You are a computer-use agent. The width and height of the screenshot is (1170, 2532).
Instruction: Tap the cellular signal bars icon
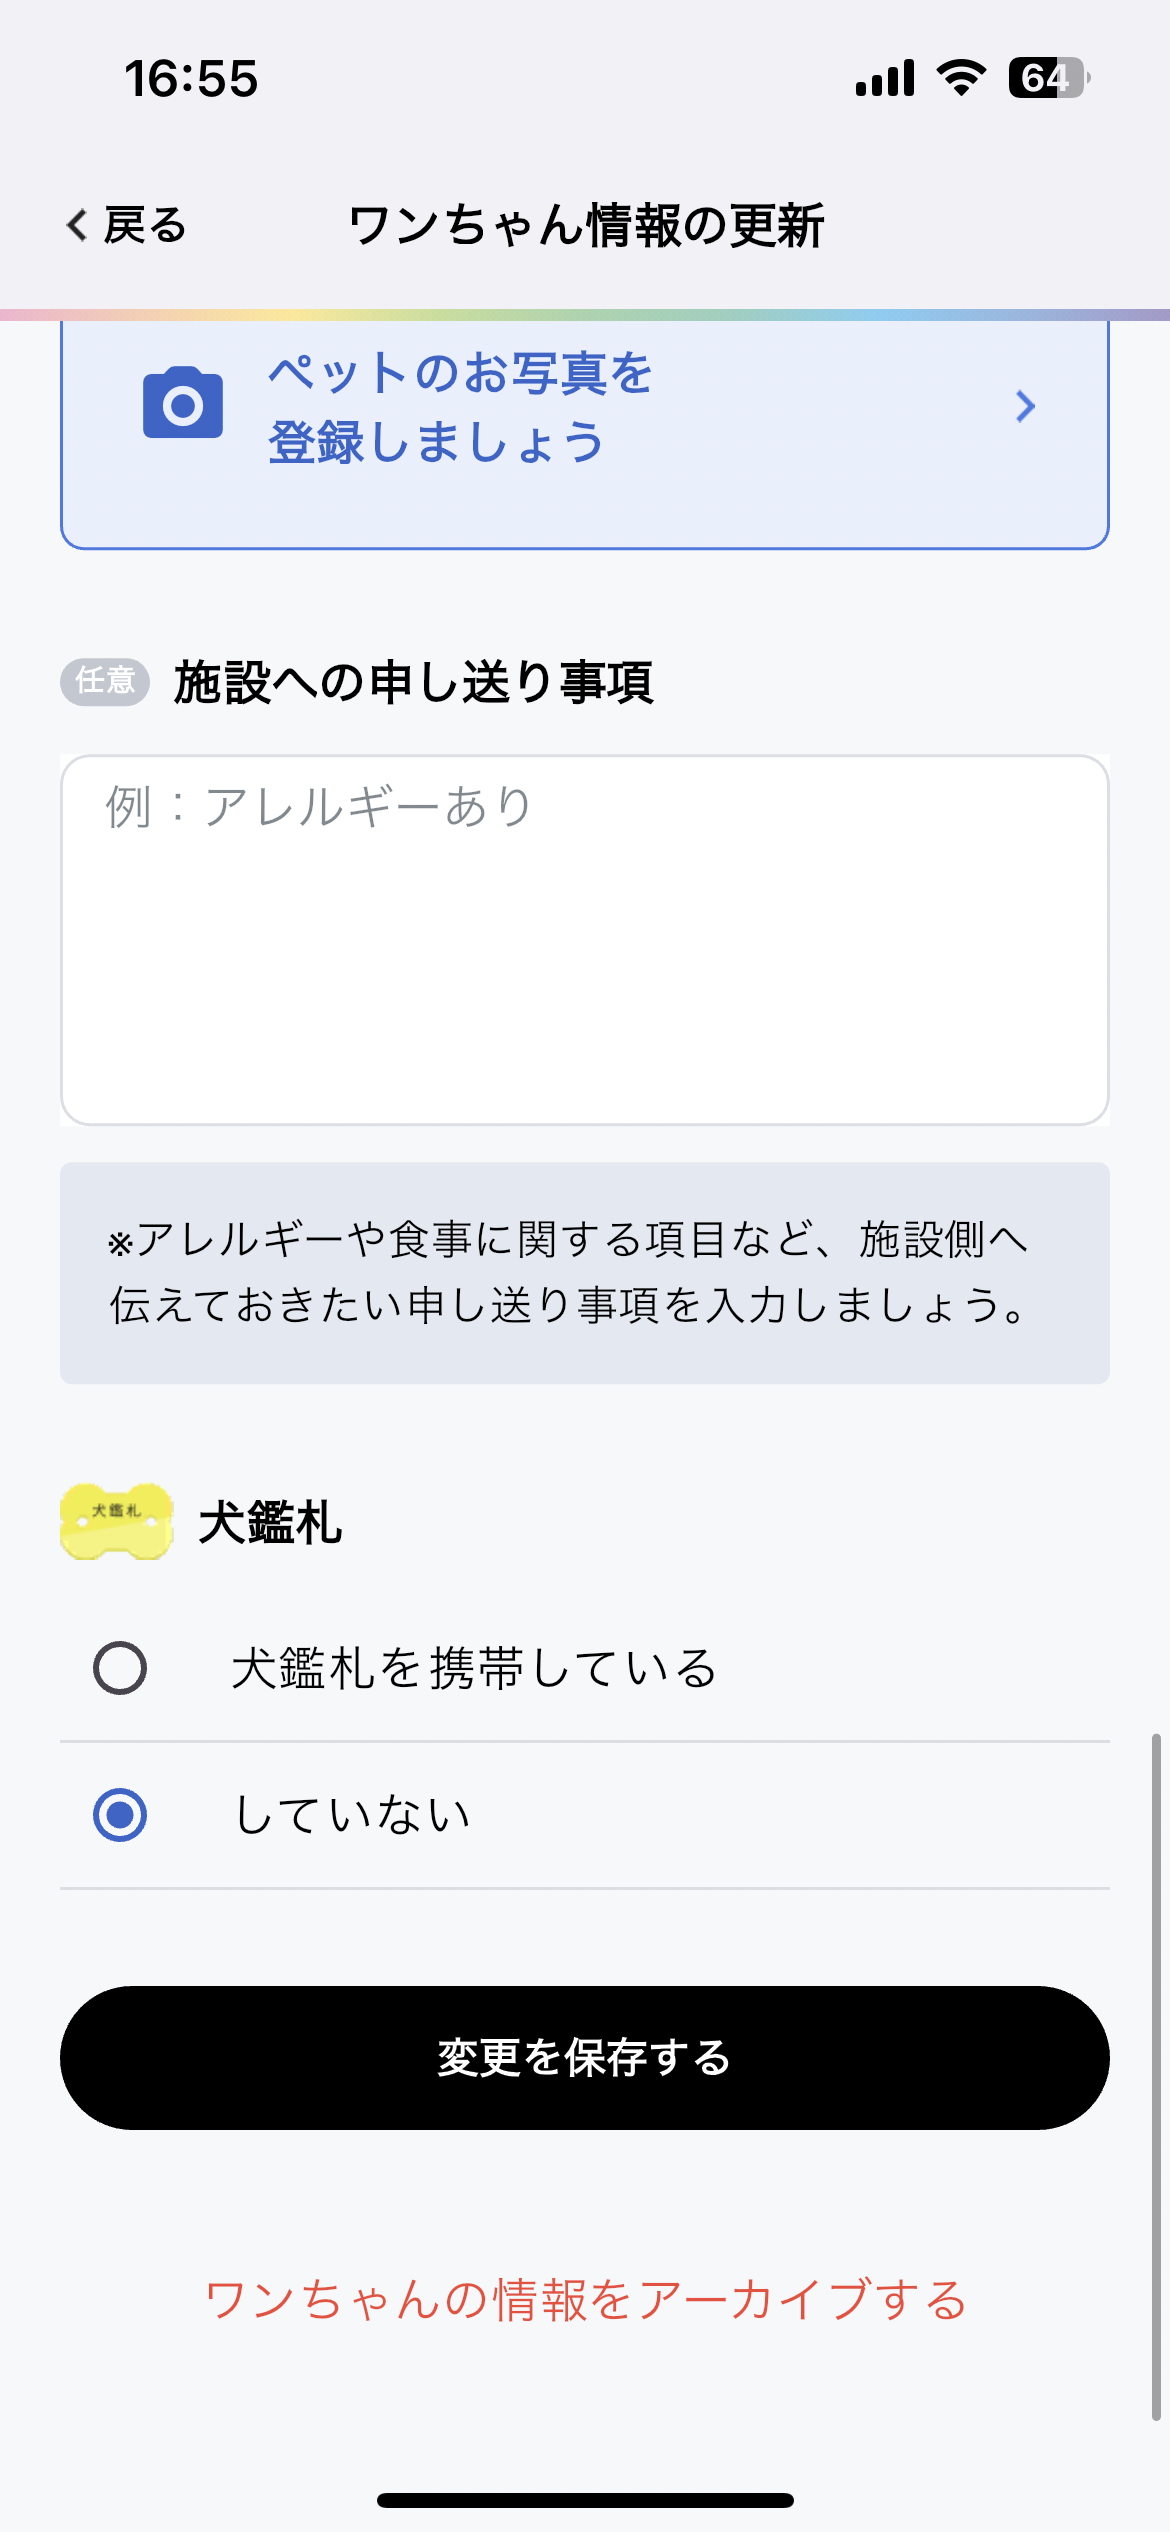point(885,78)
